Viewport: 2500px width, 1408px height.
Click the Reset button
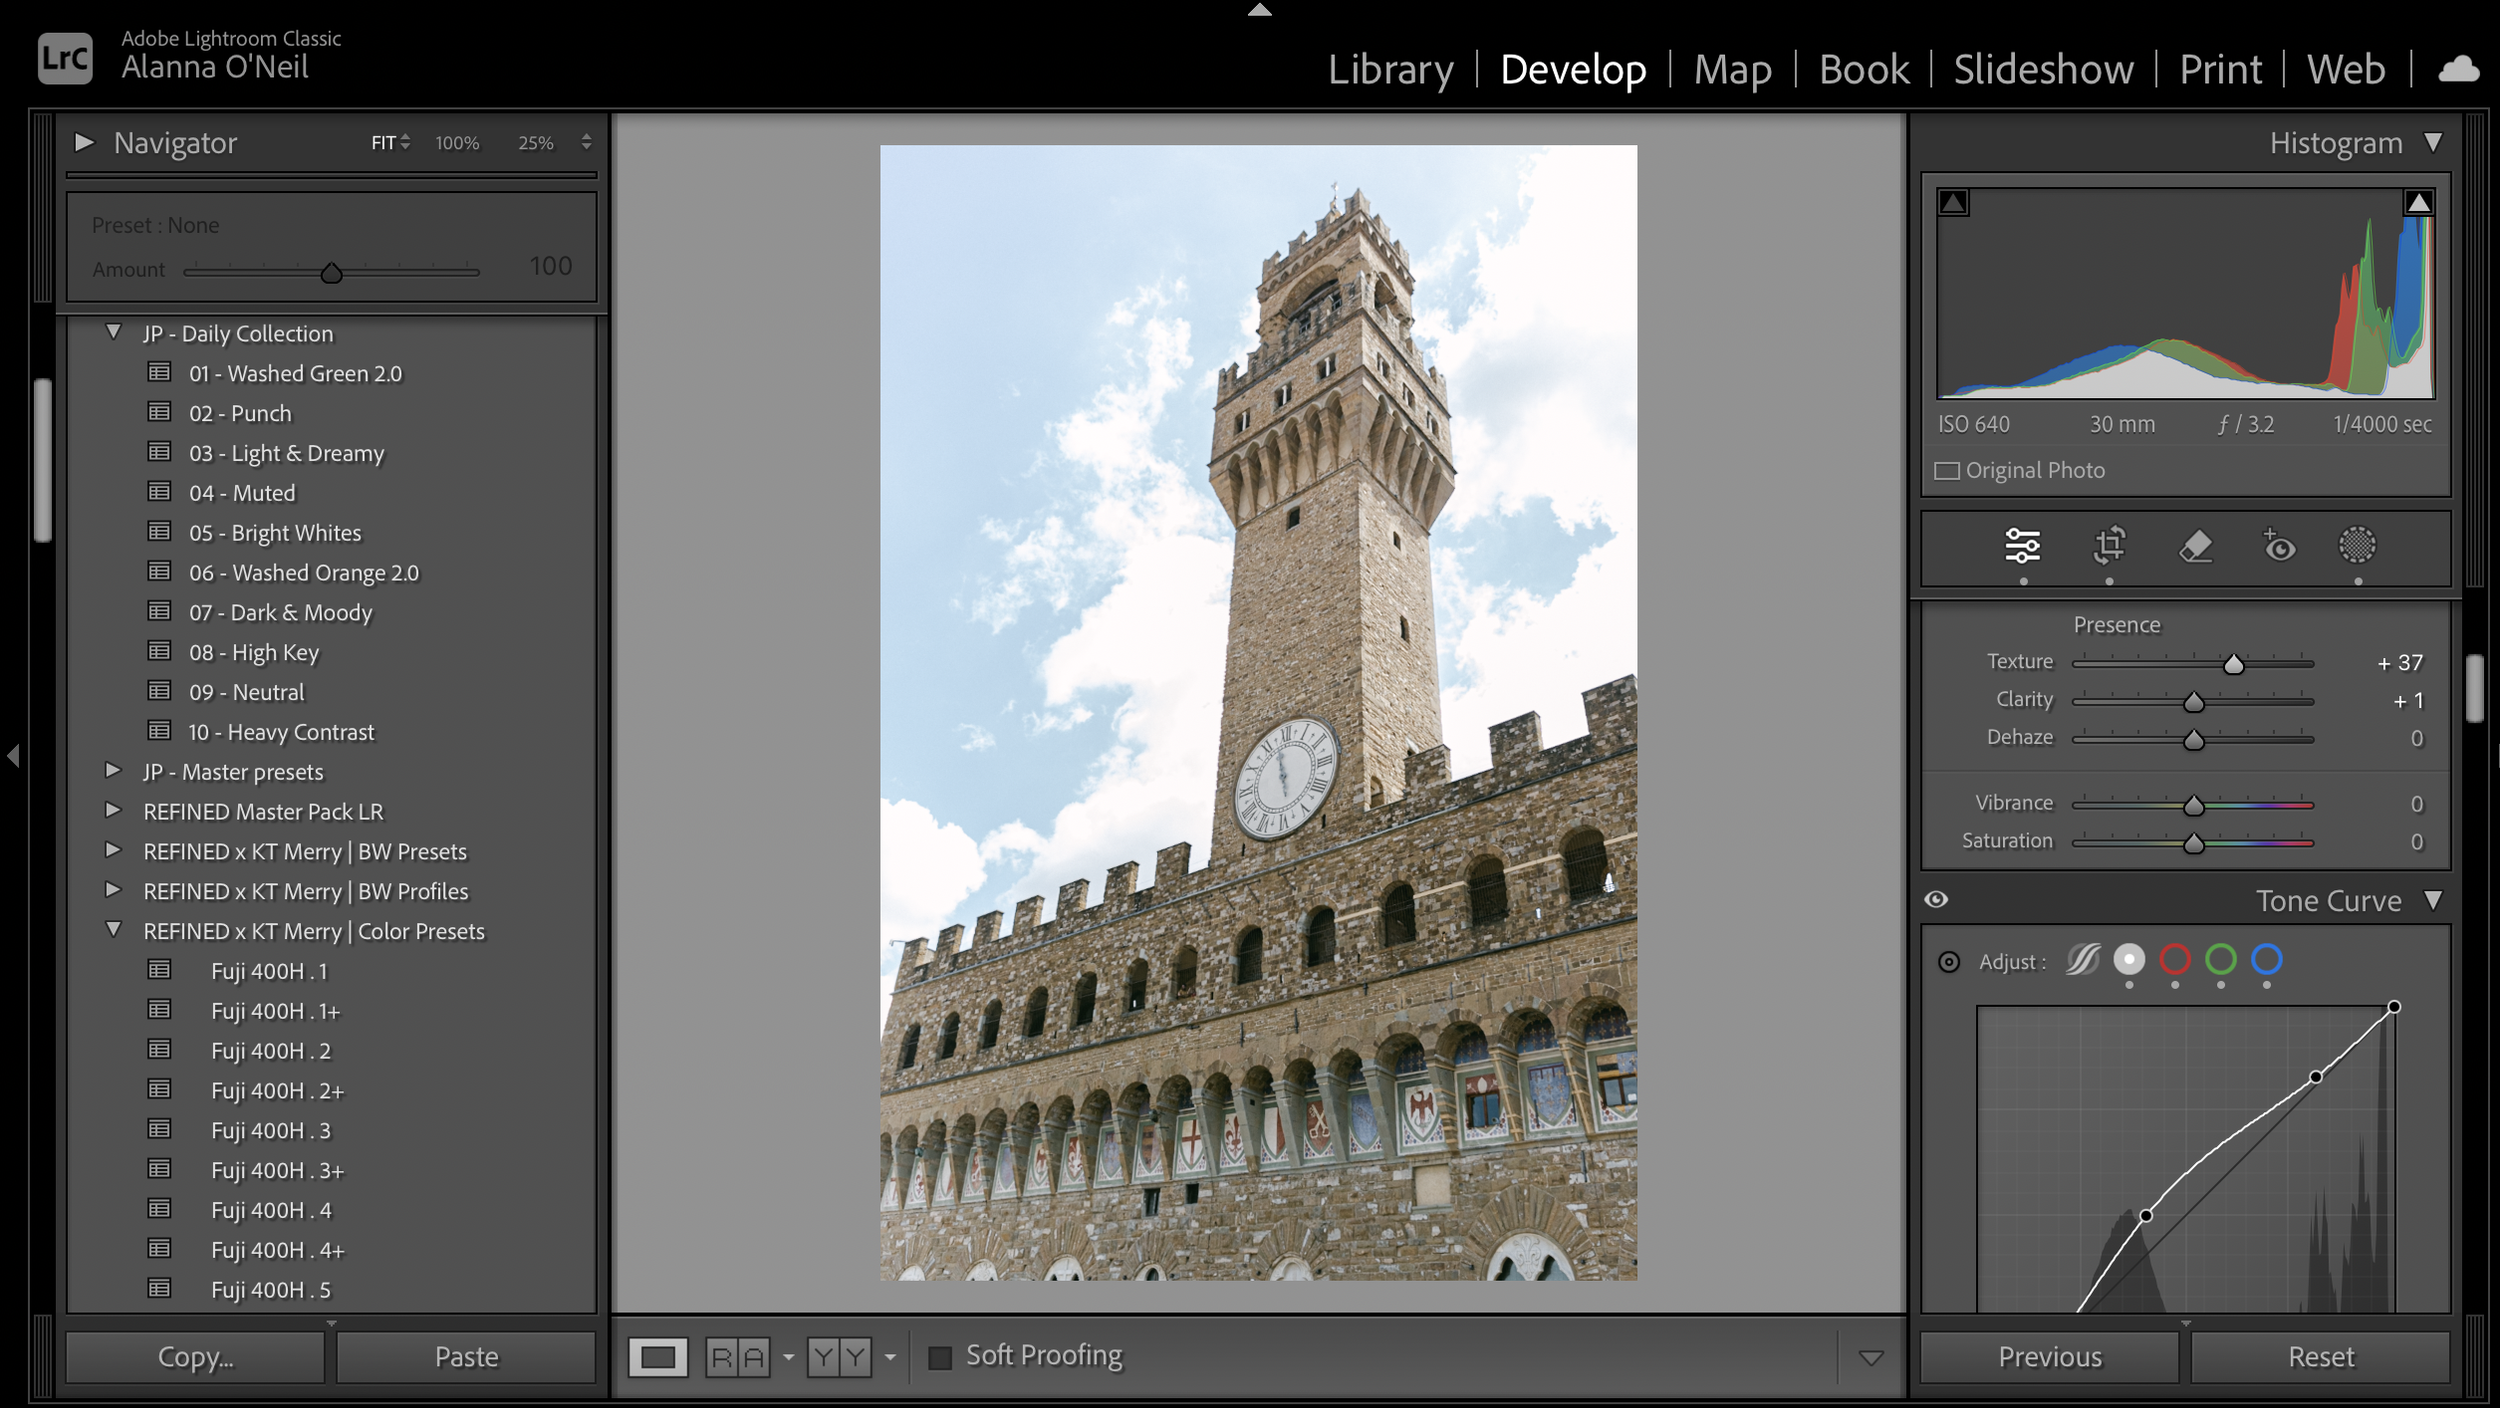pos(2320,1357)
